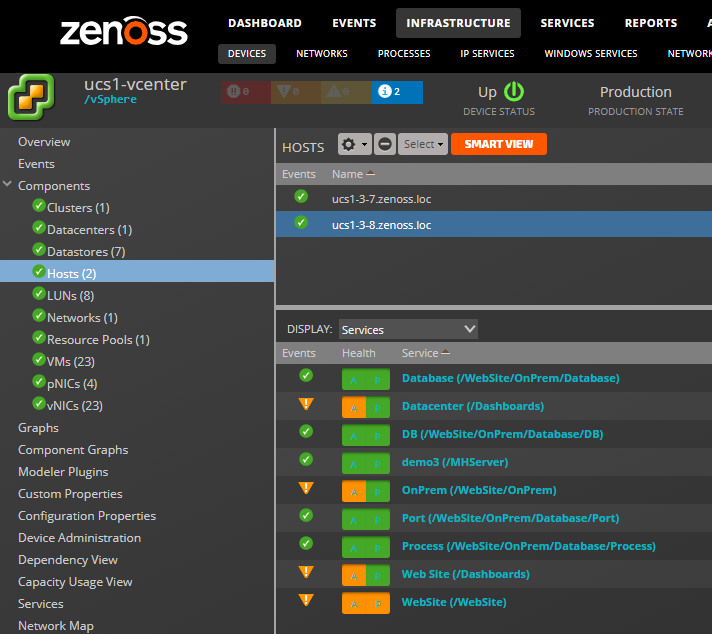712x634 pixels.
Task: Sort by the Service column header
Action: point(420,353)
